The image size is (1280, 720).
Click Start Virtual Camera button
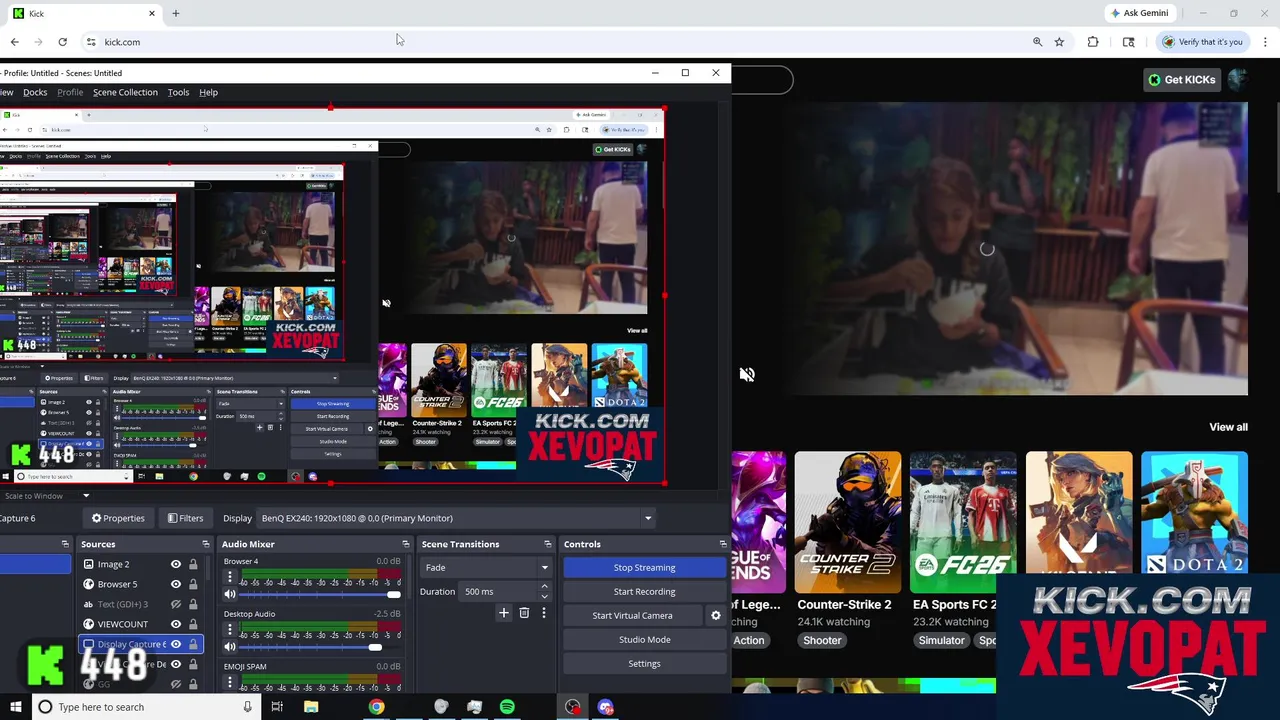[x=632, y=616]
